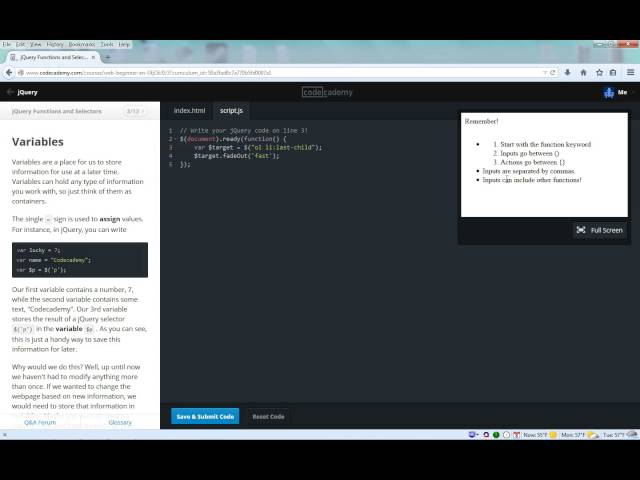The image size is (640, 480).
Task: Click 'Inputs go between ()' list item
Action: pos(530,153)
